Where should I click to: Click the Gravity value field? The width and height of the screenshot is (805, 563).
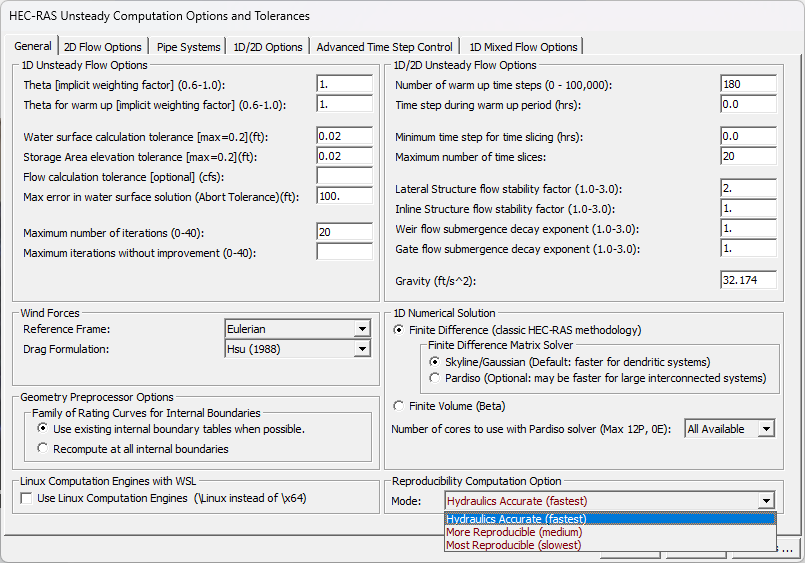tap(747, 280)
